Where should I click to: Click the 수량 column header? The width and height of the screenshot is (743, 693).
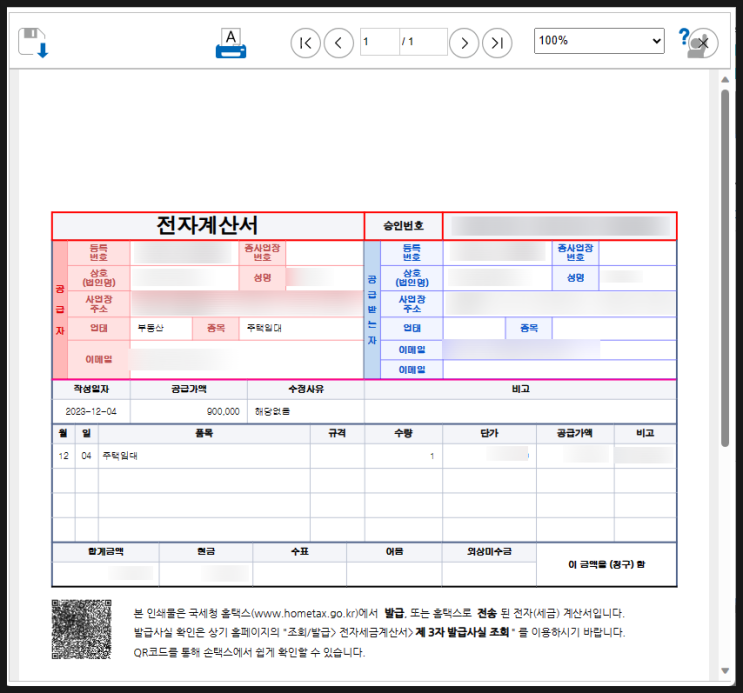(403, 433)
